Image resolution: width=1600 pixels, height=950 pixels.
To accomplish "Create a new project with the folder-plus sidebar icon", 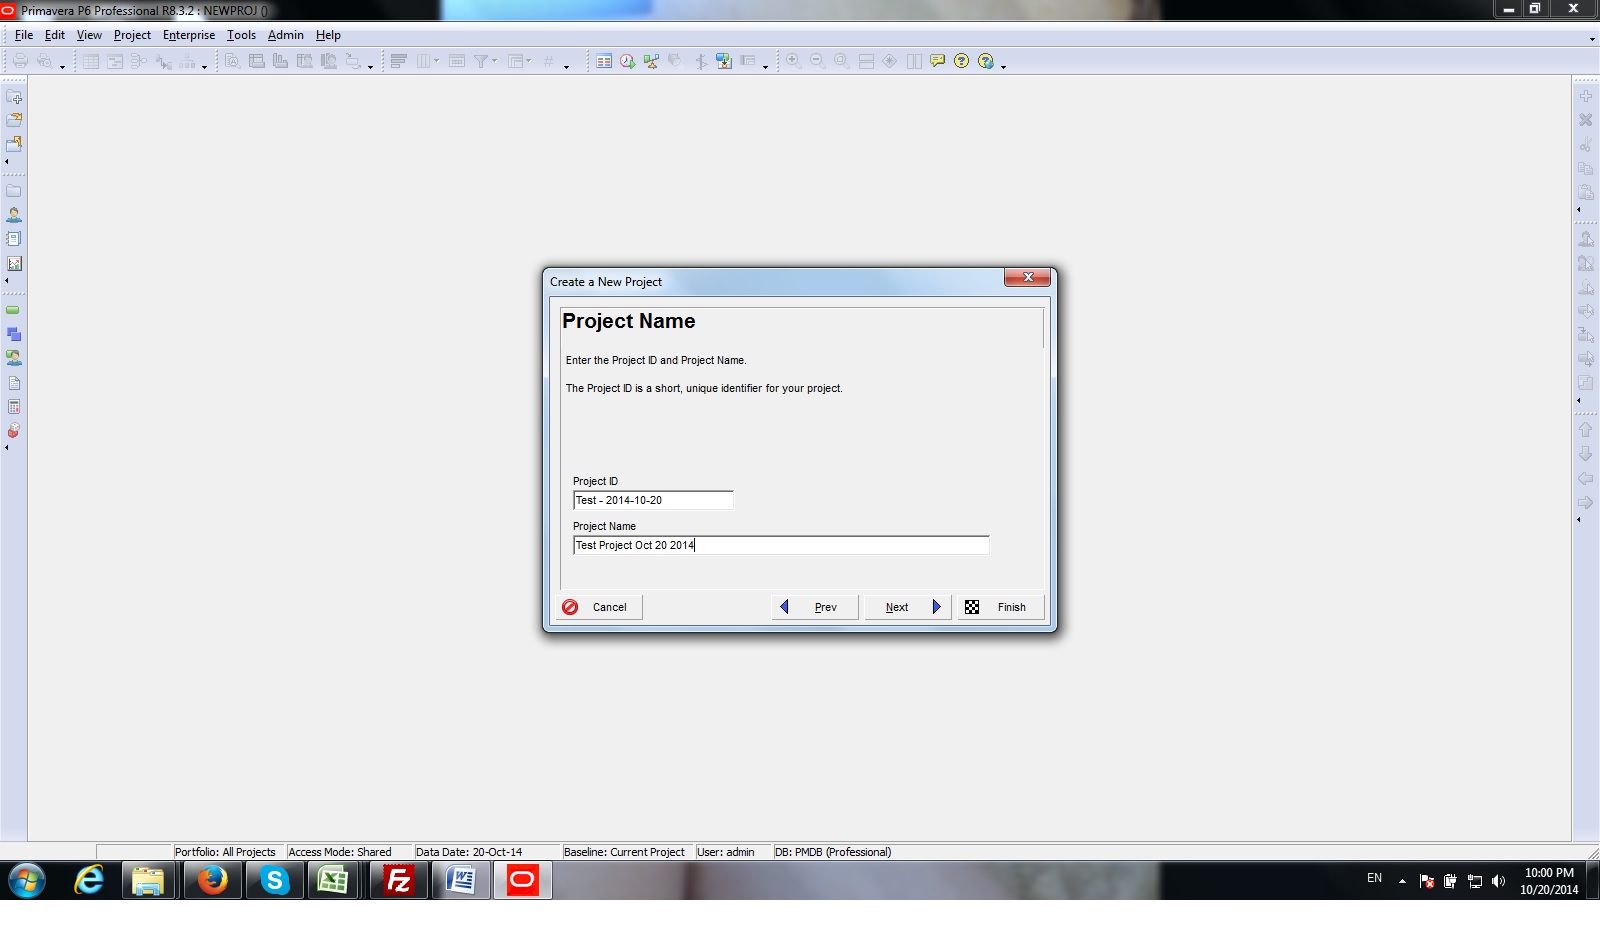I will [x=13, y=99].
